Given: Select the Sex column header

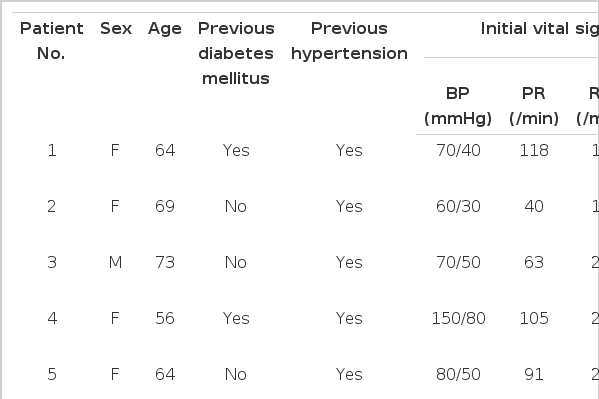Looking at the screenshot, I should 116,29.
